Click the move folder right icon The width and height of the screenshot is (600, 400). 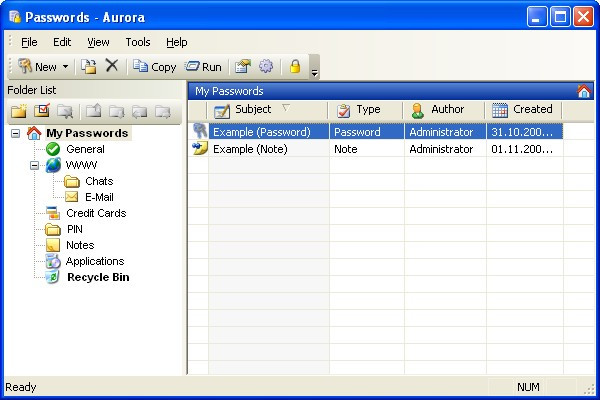pos(163,112)
